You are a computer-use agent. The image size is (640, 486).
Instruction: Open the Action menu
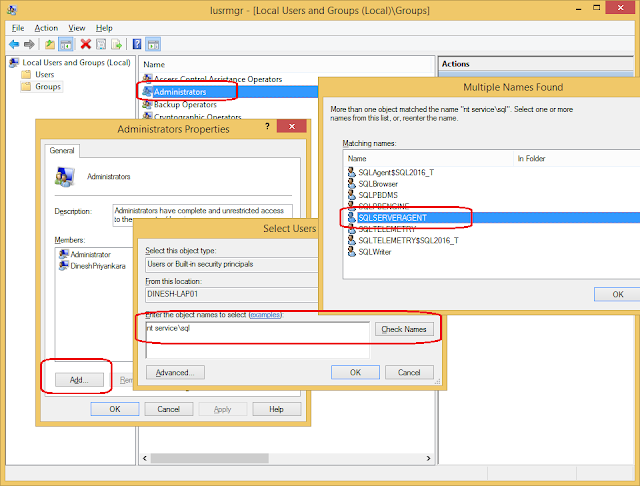coord(46,28)
